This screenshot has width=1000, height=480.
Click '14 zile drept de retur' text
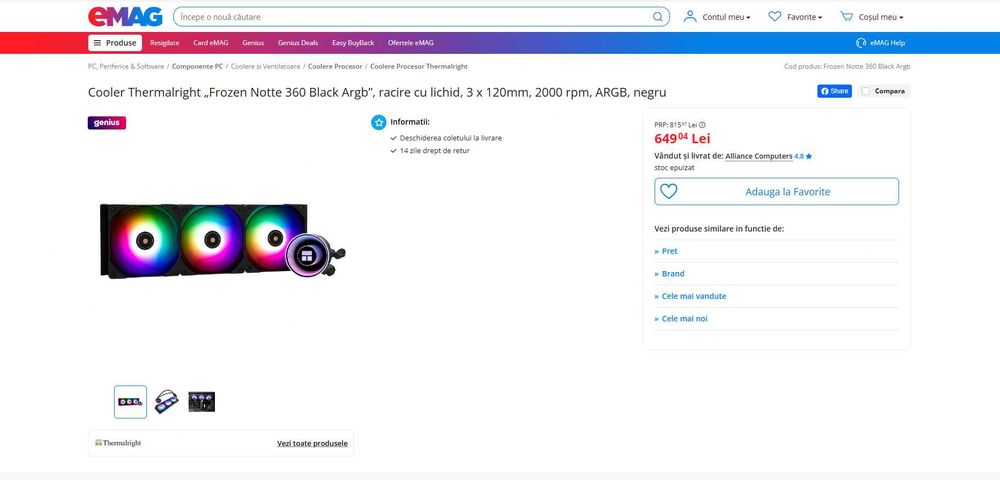(x=434, y=151)
